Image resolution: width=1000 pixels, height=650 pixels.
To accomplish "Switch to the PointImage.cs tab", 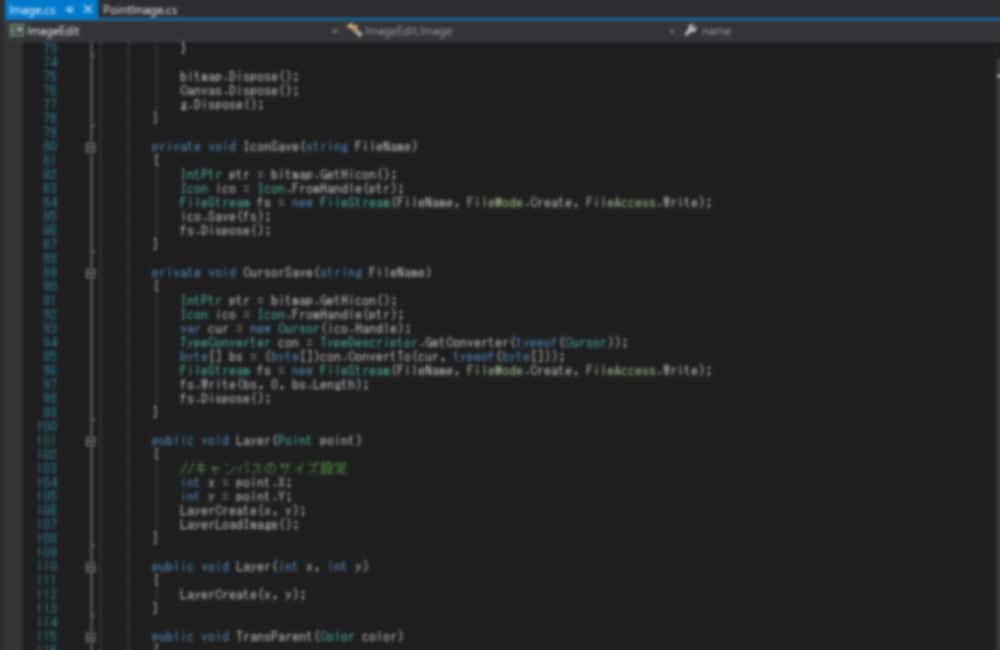I will (140, 10).
